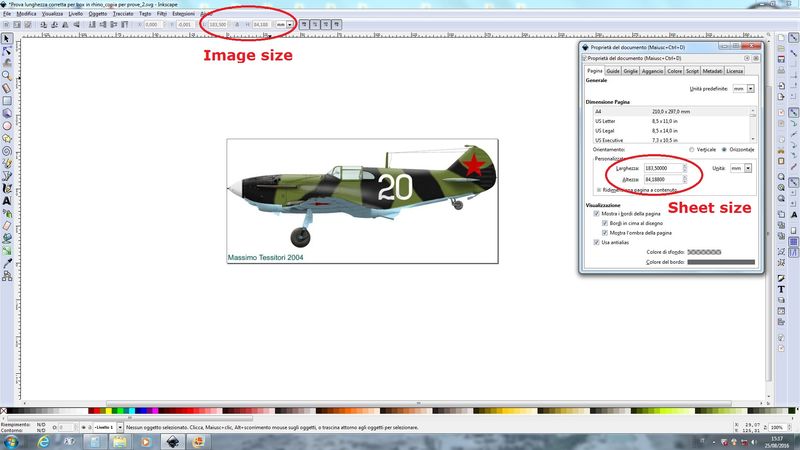Choose US Letter in the page size list
Image resolution: width=800 pixels, height=450 pixels.
[x=671, y=121]
